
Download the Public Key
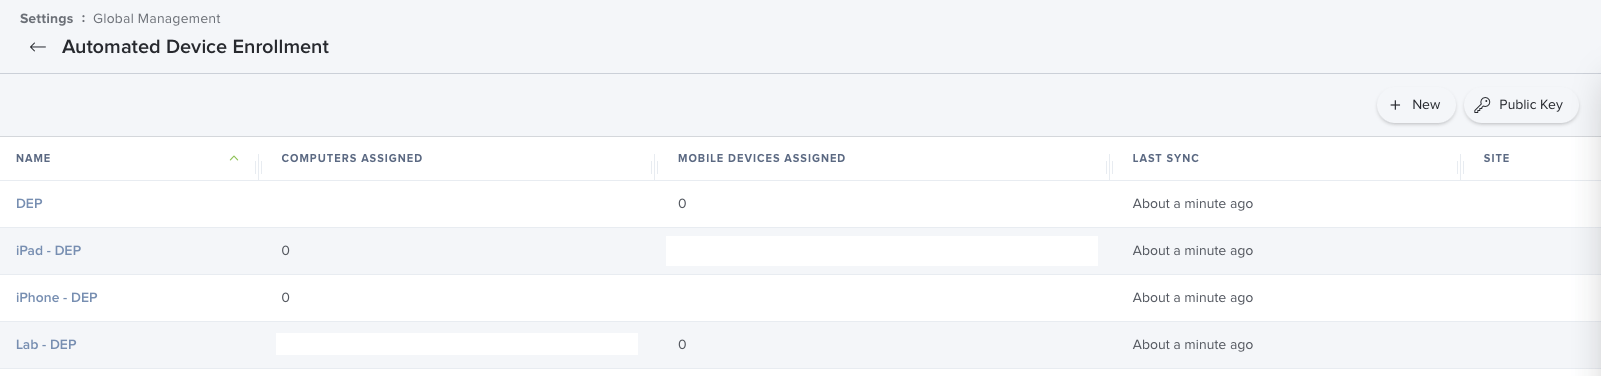click(1521, 105)
